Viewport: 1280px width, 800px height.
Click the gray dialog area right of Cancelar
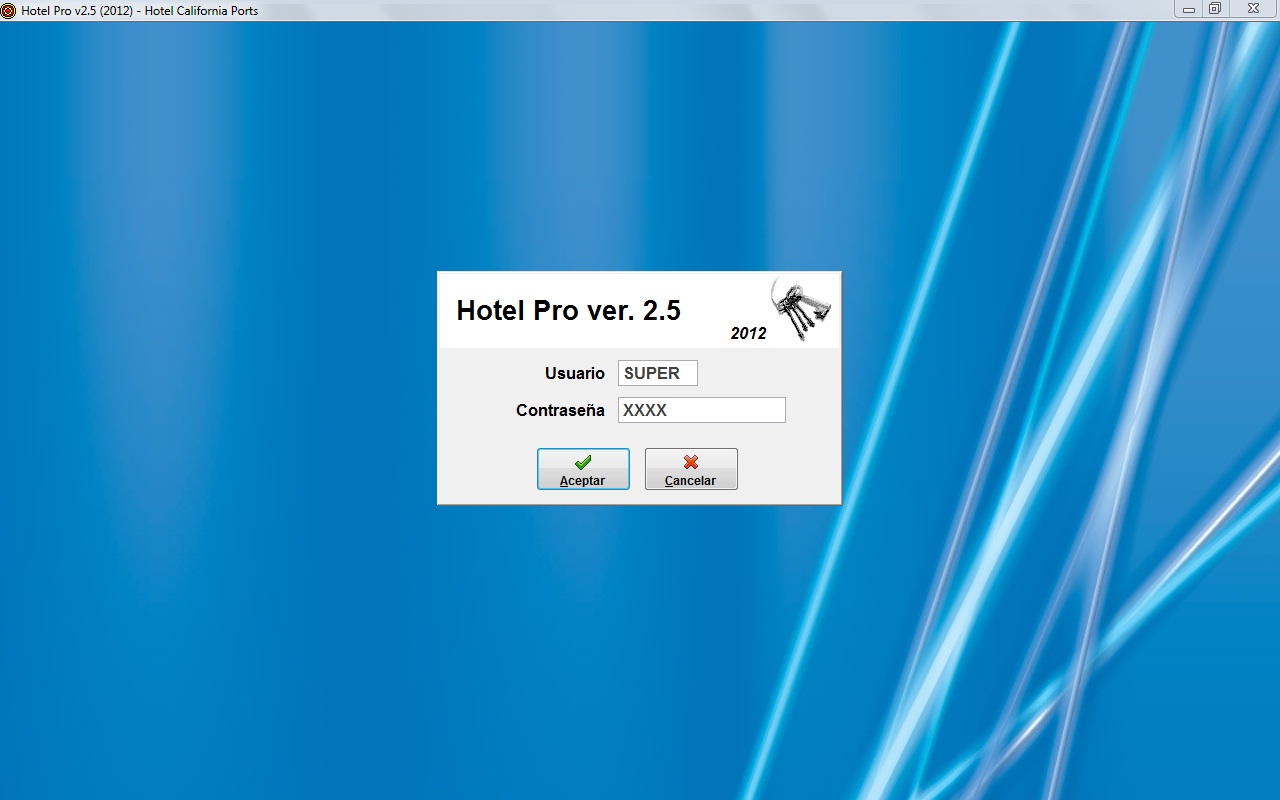(x=788, y=469)
